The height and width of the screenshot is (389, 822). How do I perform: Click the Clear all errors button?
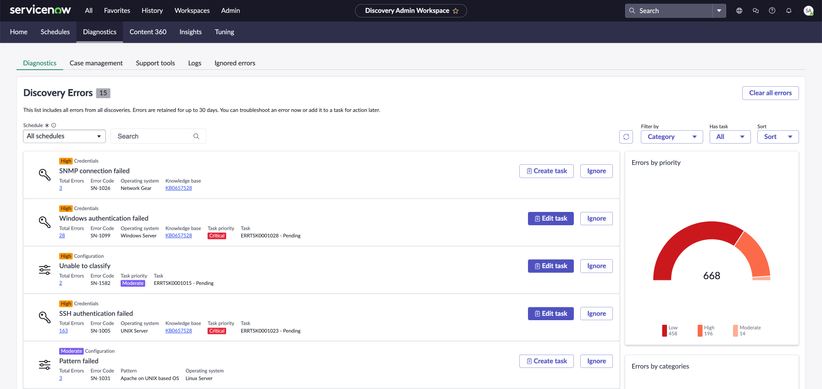770,93
